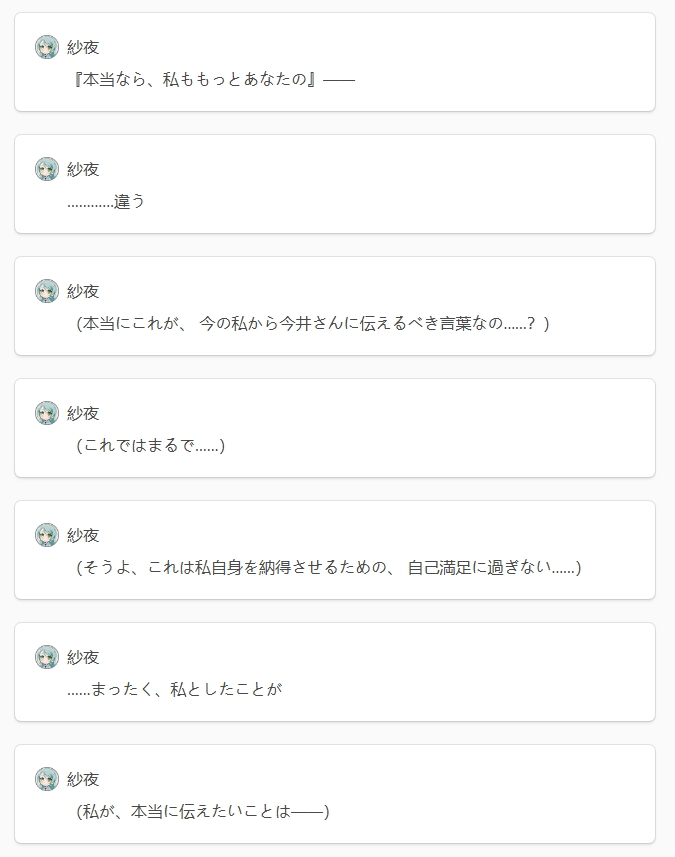Click the name 紗夜 above the 自己満足 line
675x857 pixels.
83,535
